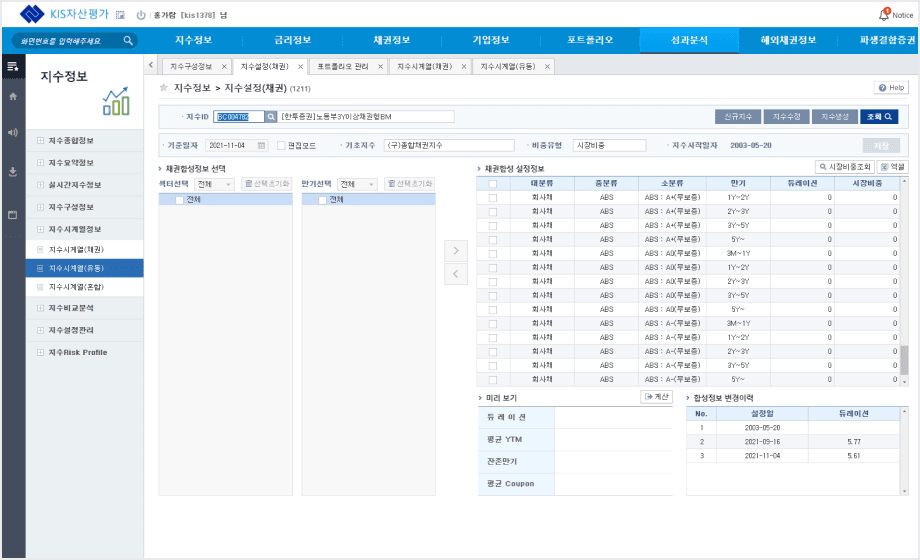Screen dimensions: 920x560
Task: Open the 성과분석 top menu
Action: pos(689,41)
